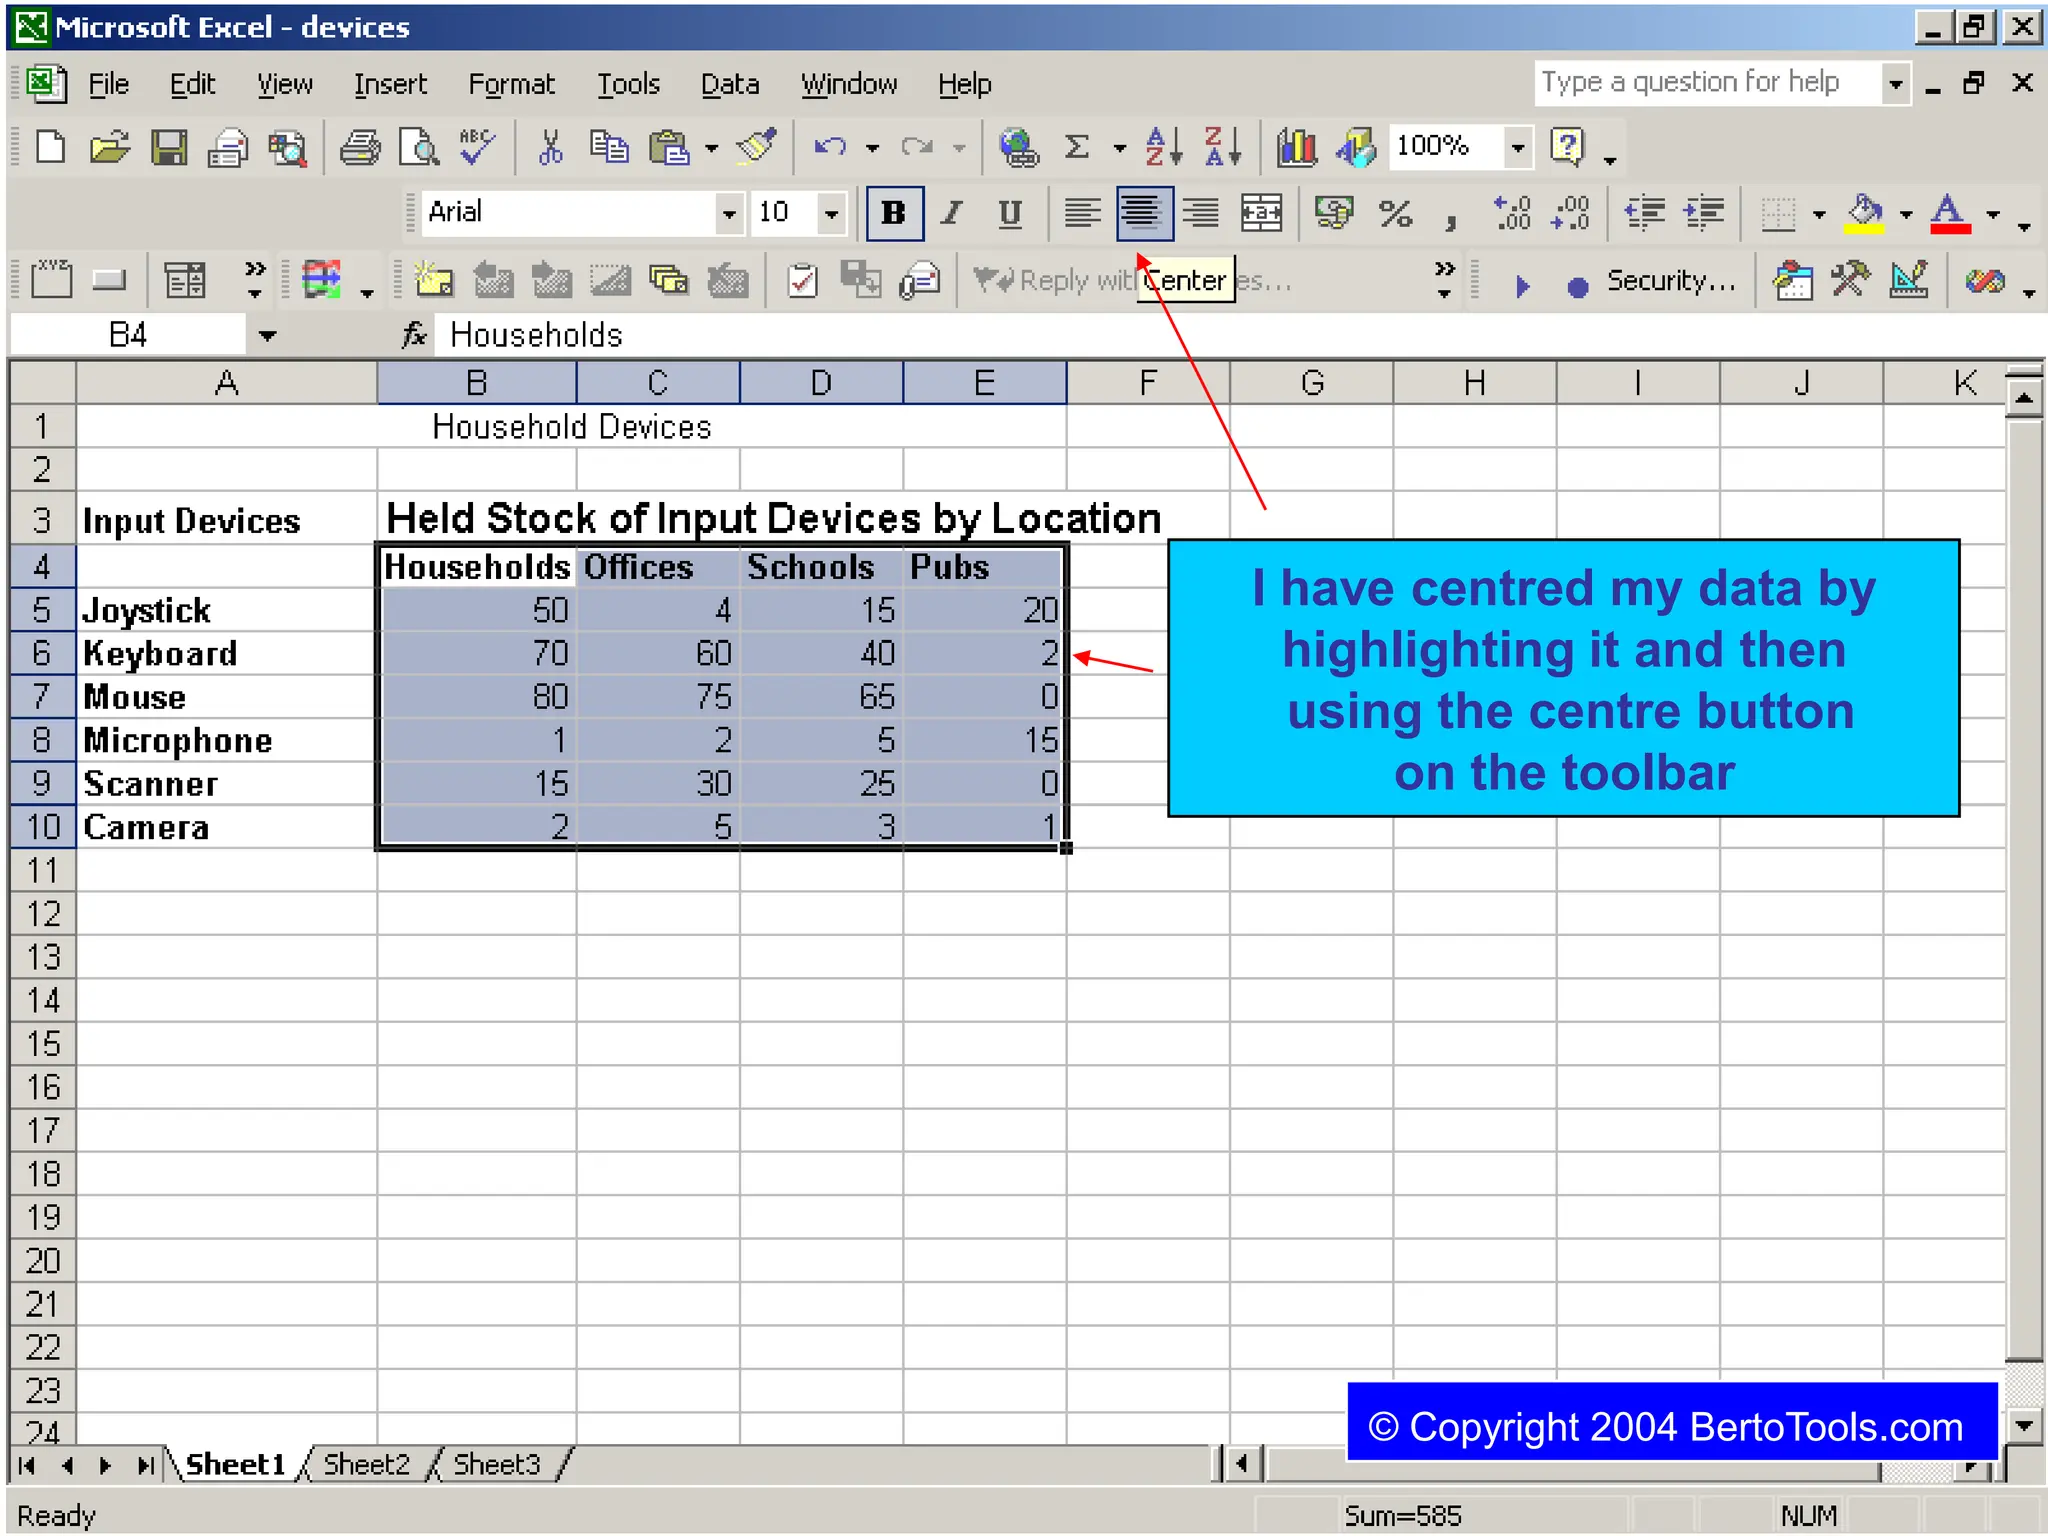Screen dimensions: 2048x1536
Task: Click Decrease Indent icon
Action: (x=1645, y=213)
